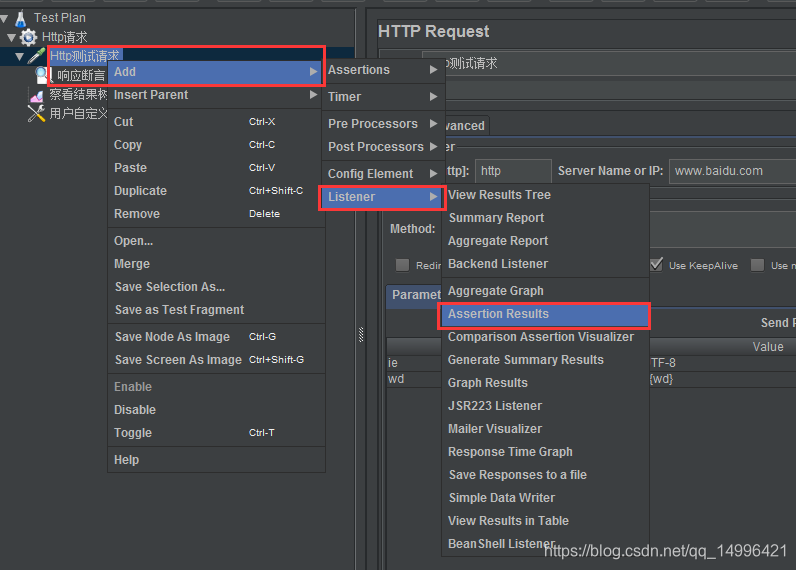Choose Cut from the context menu
The height and width of the screenshot is (570, 796).
(216, 122)
